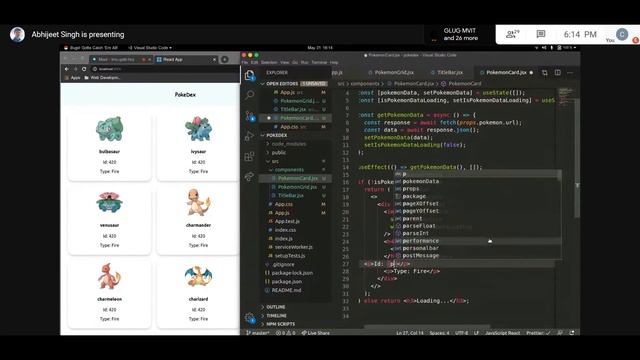640x360 pixels.
Task: Switch to the PokemonGrid.jsx editor tab
Action: (x=391, y=73)
